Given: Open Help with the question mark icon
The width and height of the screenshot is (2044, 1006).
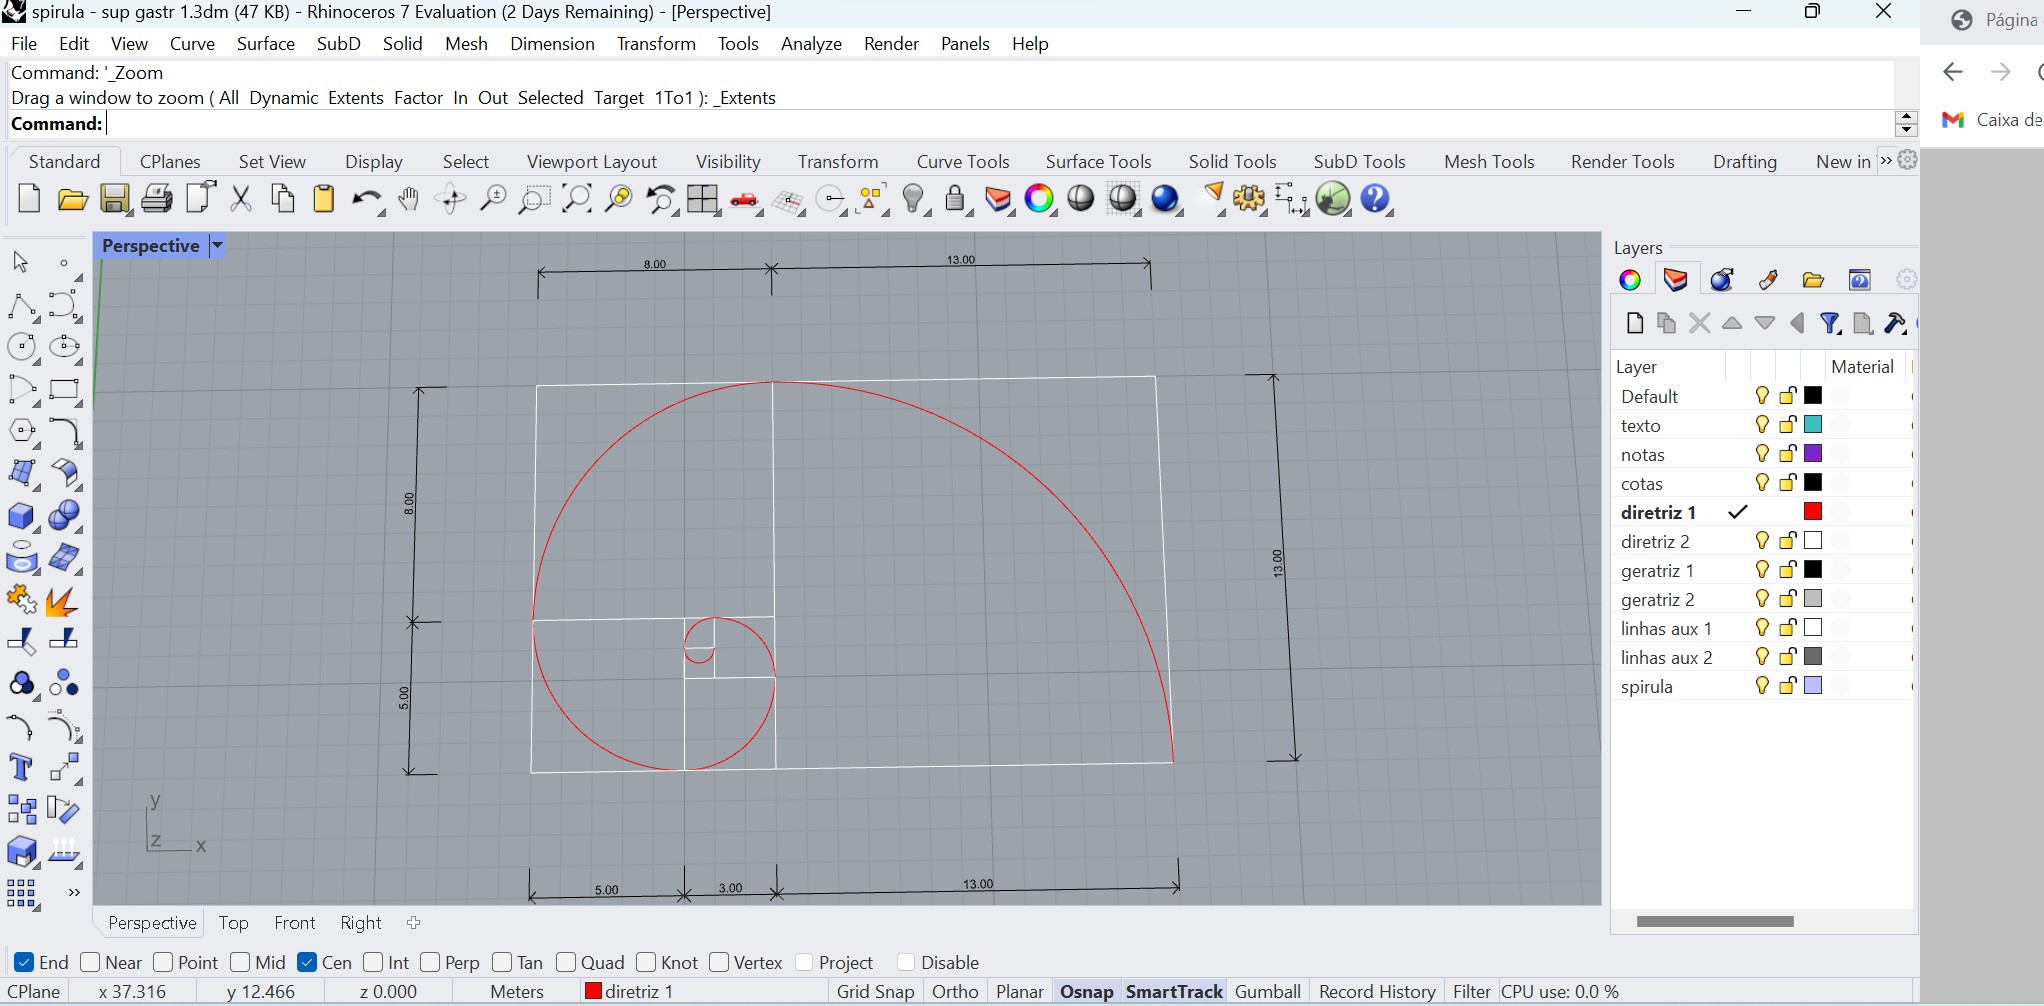Looking at the screenshot, I should pos(1376,199).
